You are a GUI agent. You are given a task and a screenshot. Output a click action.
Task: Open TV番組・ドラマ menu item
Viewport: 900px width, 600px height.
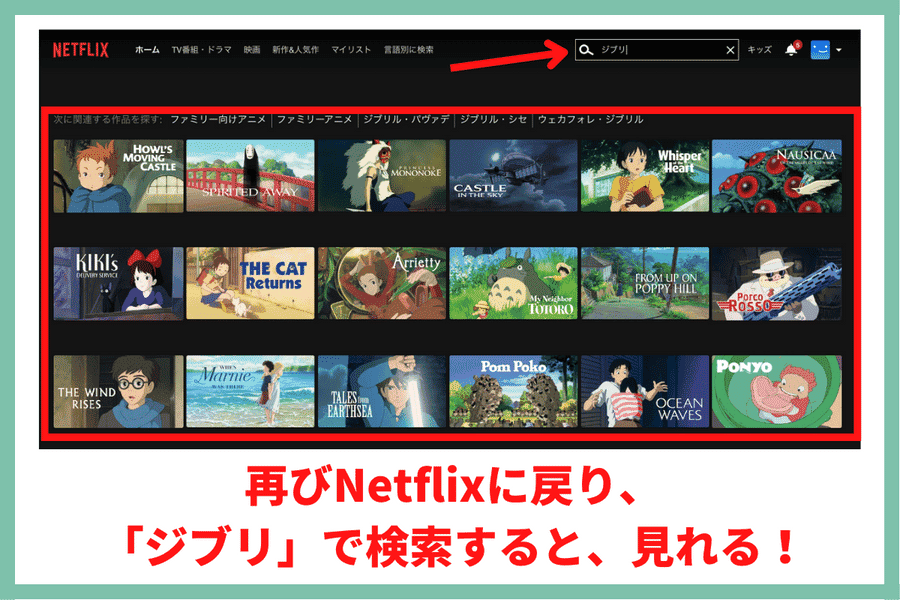pos(201,50)
